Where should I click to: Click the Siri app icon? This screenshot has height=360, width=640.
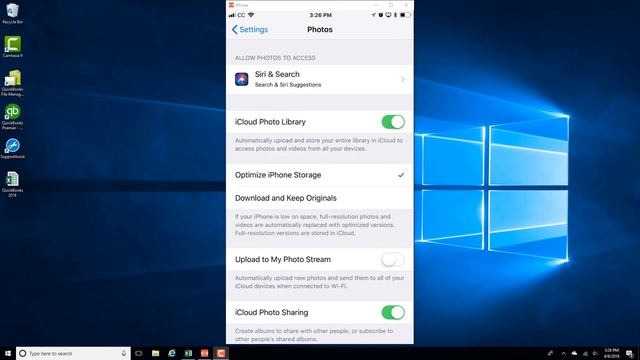[242, 79]
